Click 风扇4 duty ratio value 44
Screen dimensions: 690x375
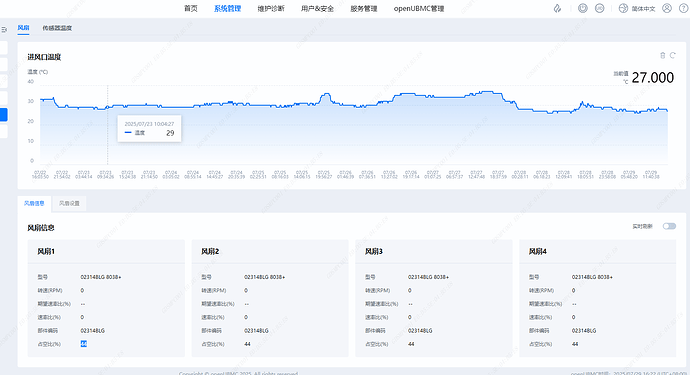[x=575, y=344]
